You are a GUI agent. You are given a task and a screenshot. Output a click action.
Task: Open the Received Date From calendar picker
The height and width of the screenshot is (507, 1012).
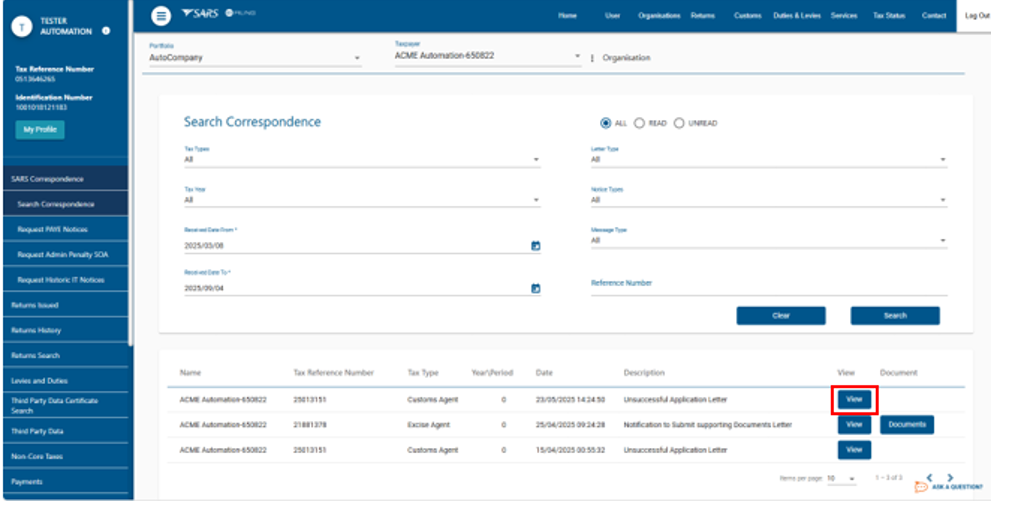click(535, 246)
